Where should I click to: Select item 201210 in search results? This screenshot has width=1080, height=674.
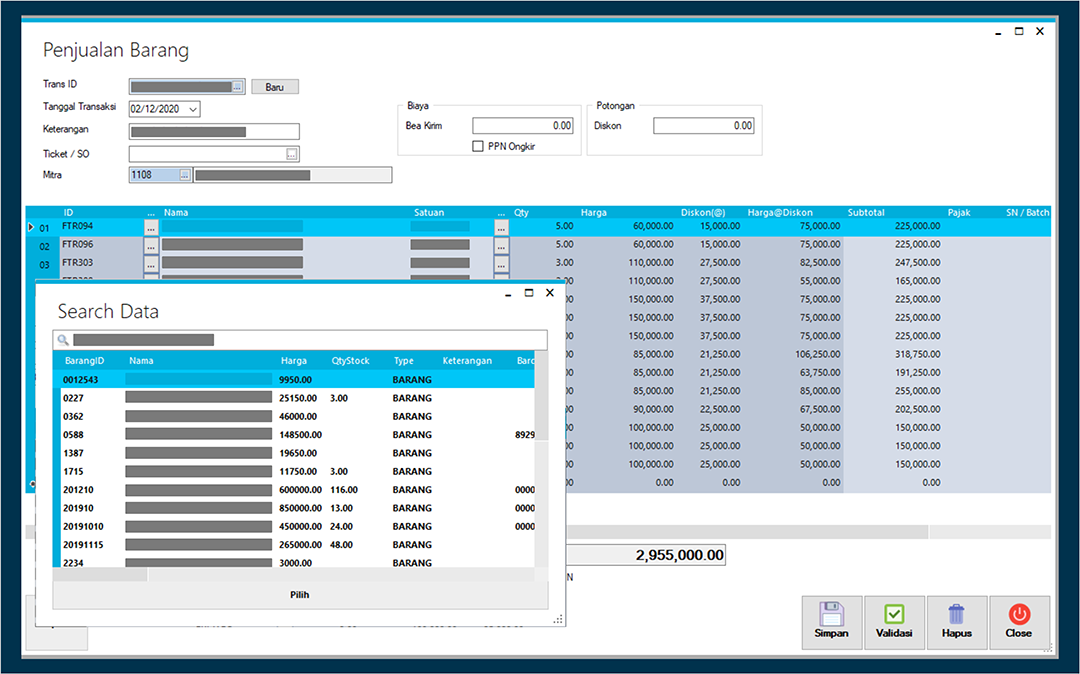point(293,490)
